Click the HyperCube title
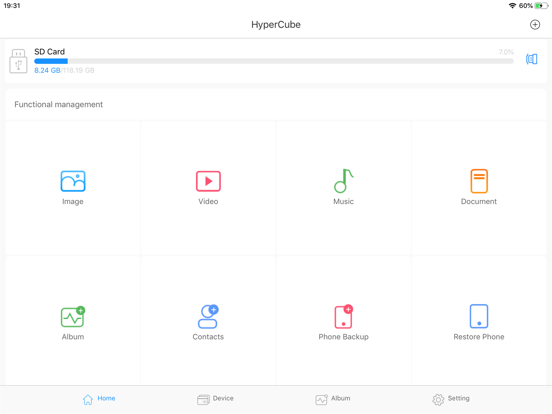Viewport: 552px width, 414px height. [276, 25]
